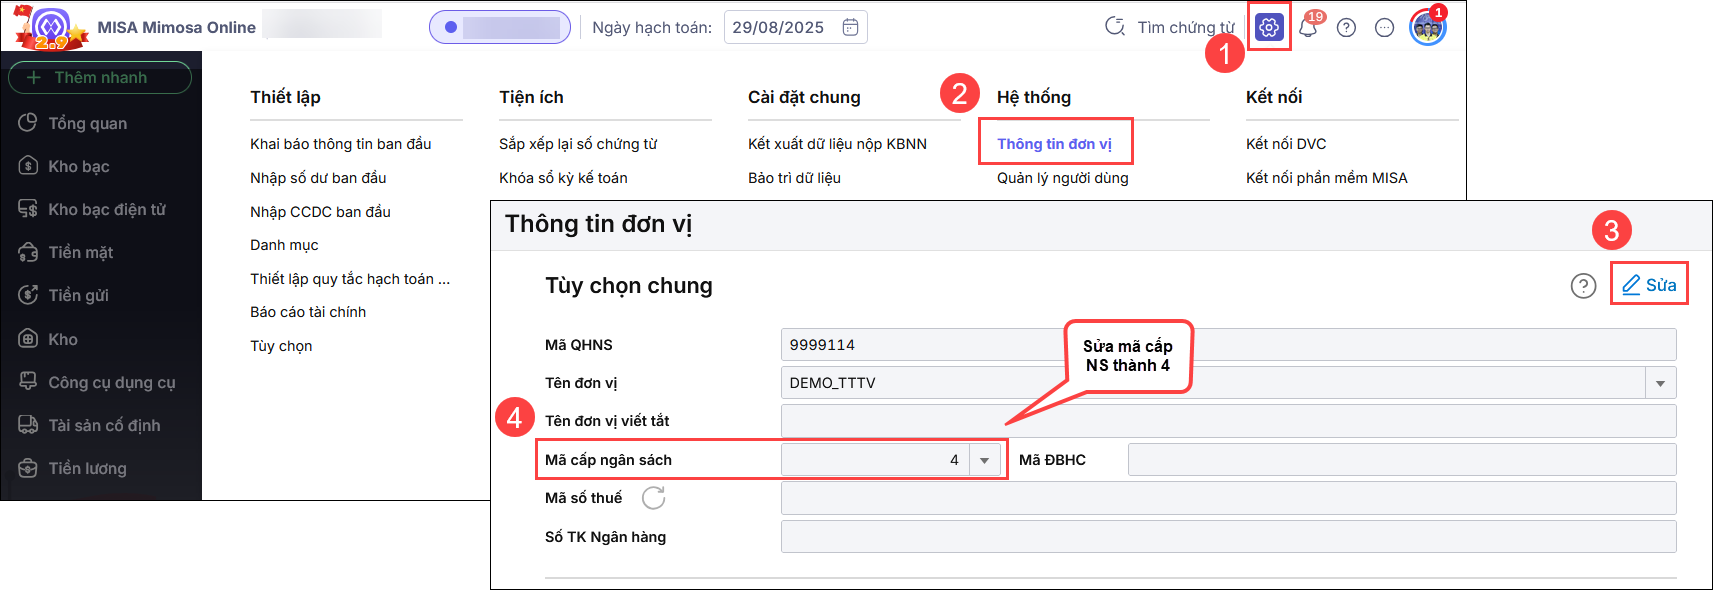Expand the Tên đơn vị dropdown
1713x590 pixels.
1660,383
